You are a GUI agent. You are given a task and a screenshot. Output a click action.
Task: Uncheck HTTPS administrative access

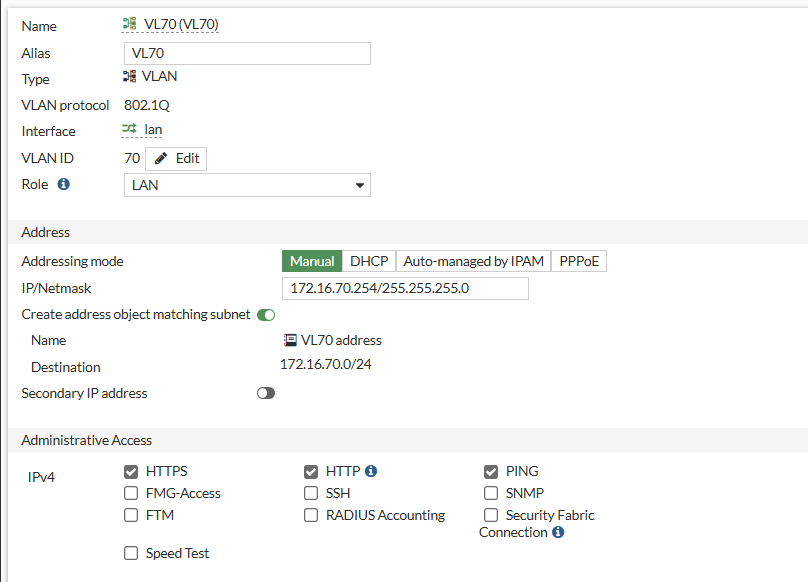(131, 471)
